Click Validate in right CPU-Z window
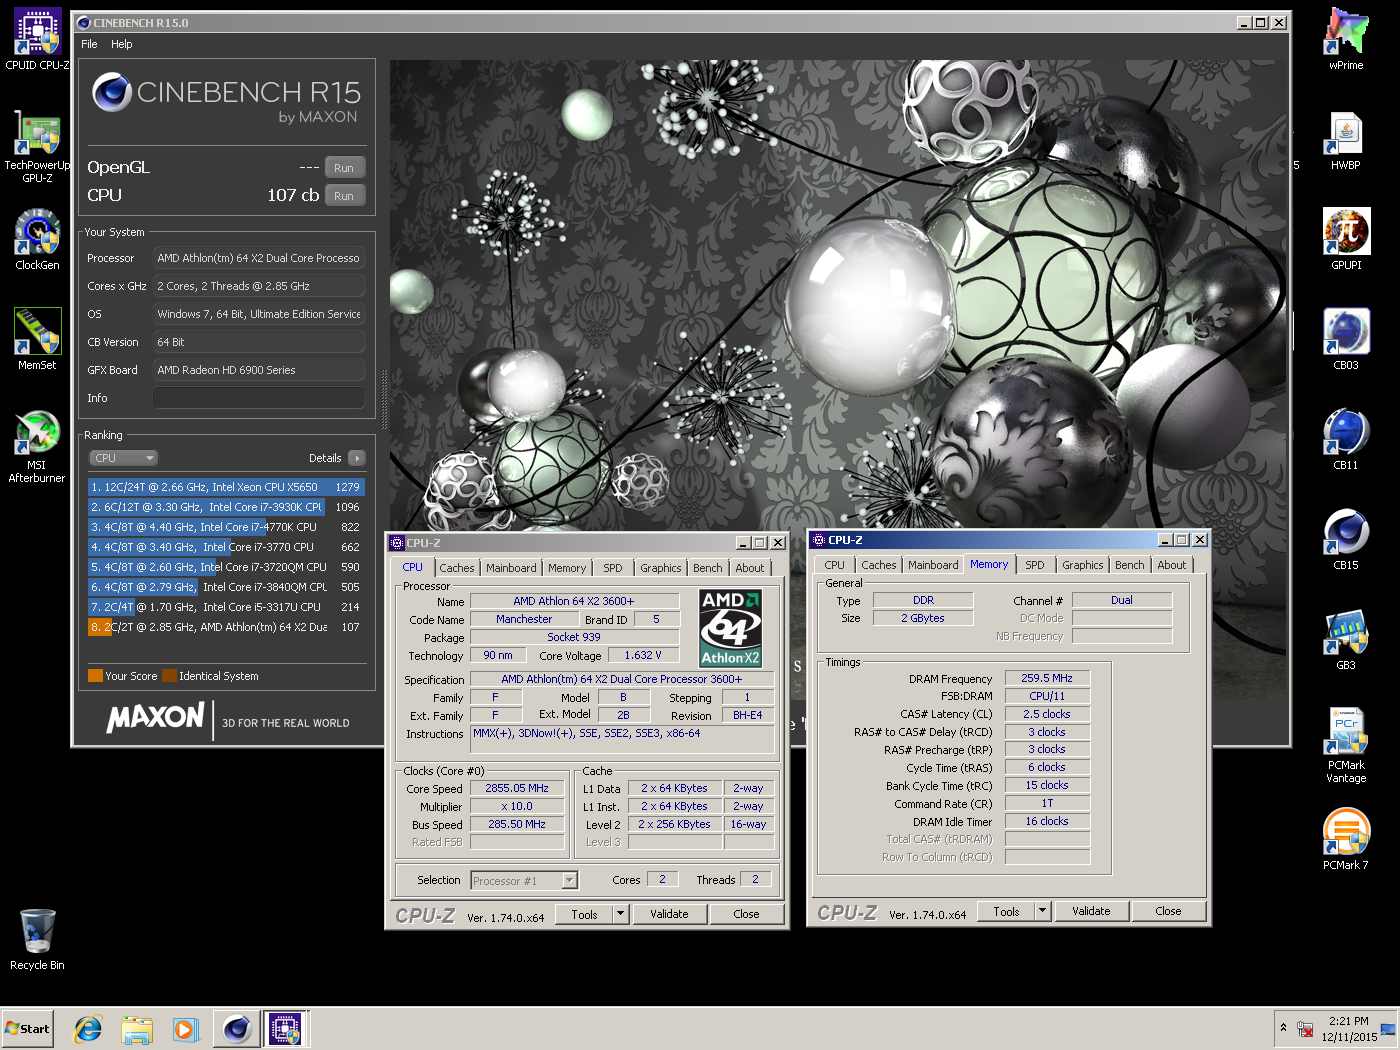This screenshot has width=1400, height=1050. click(1091, 912)
